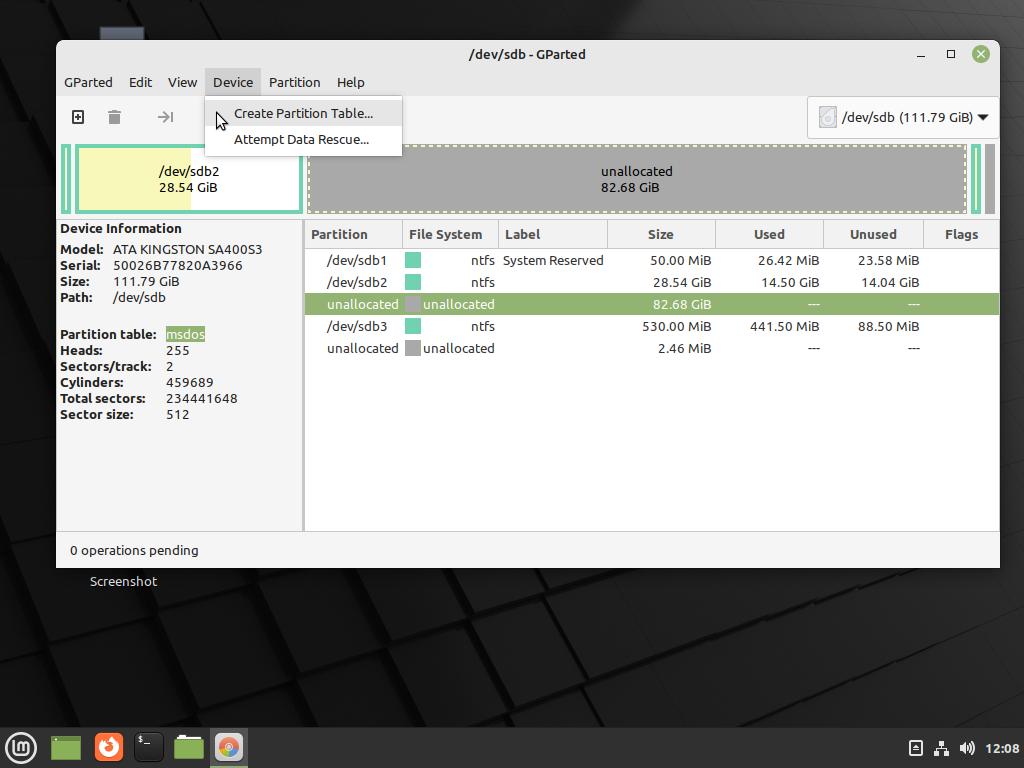
Task: Open the network tray icon
Action: coord(941,748)
